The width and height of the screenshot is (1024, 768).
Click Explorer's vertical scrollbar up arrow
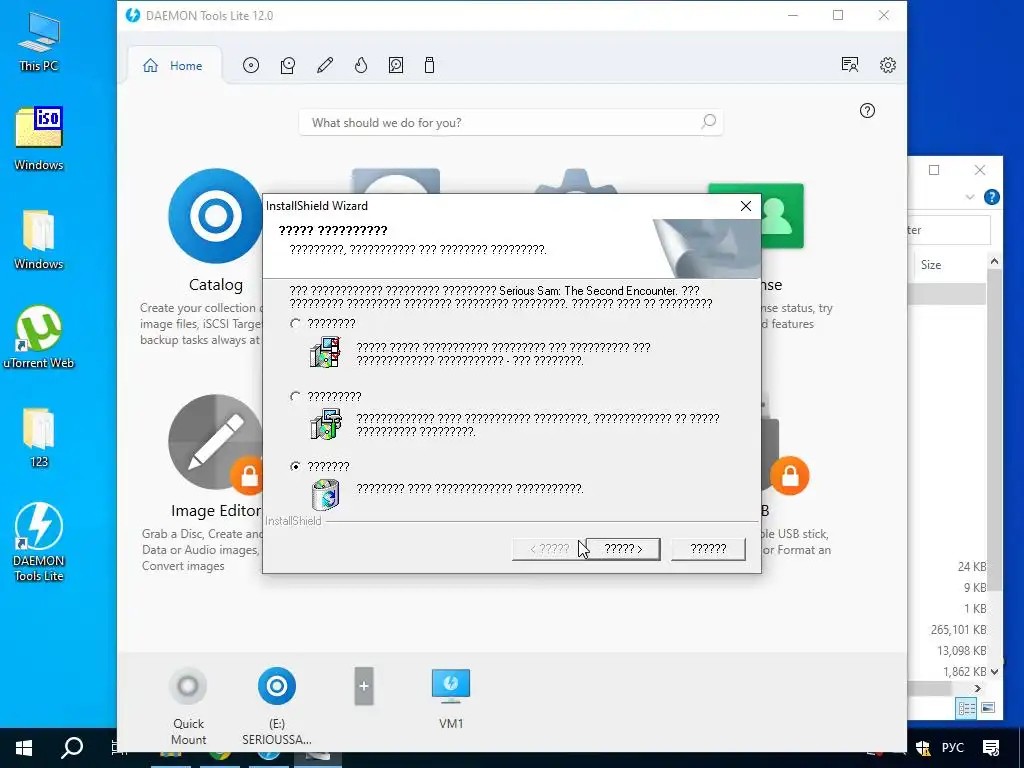tap(994, 261)
